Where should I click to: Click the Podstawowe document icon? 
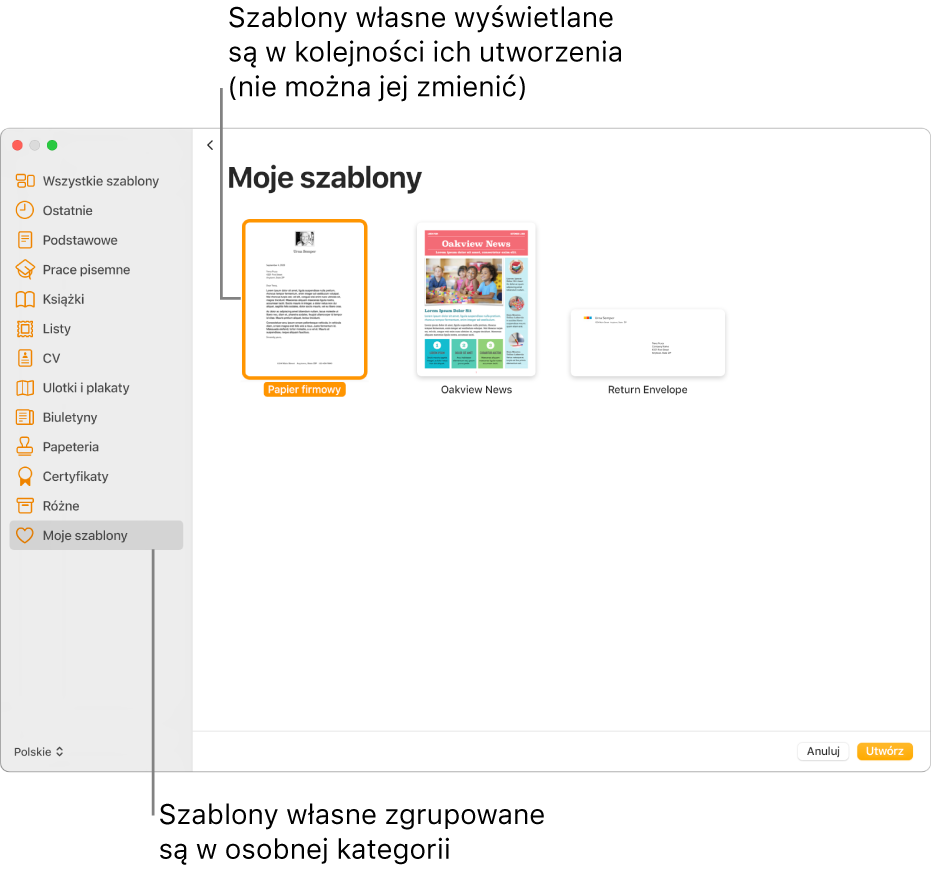pyautogui.click(x=25, y=240)
